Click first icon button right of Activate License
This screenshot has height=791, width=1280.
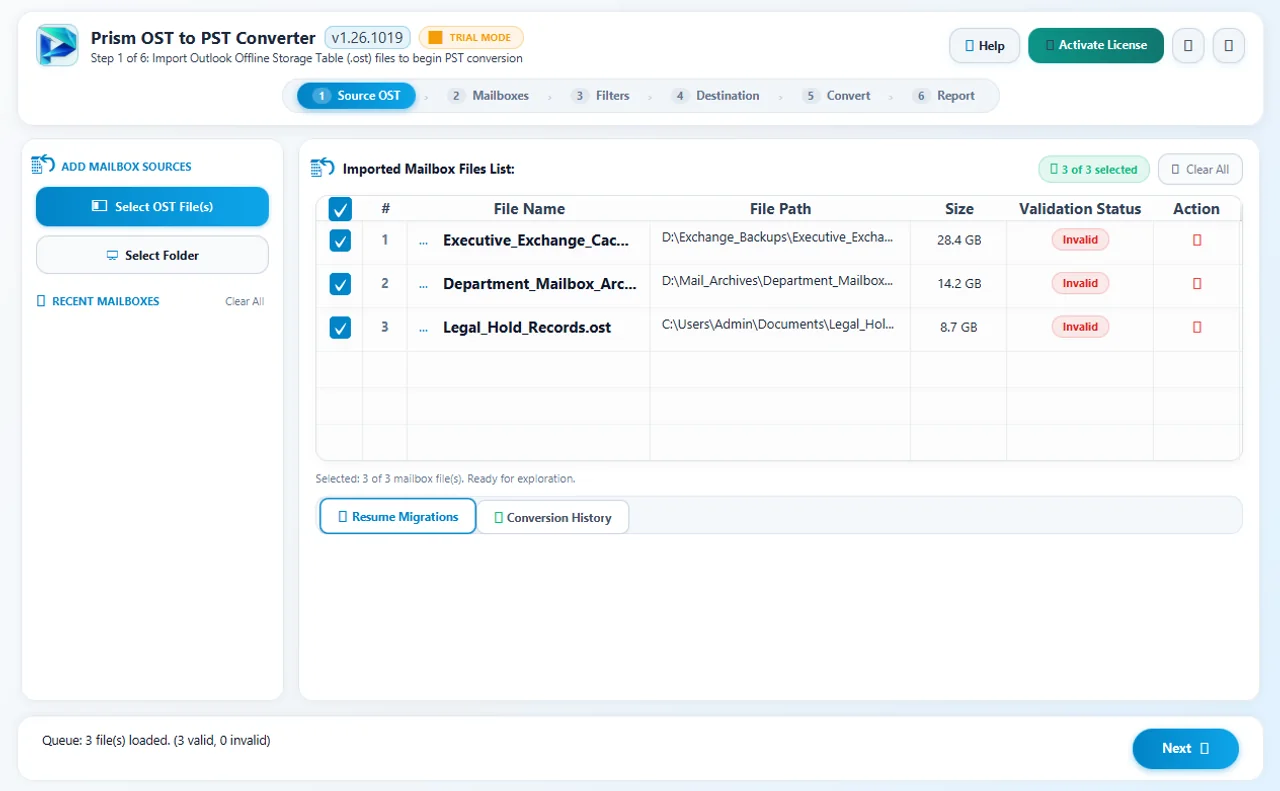pos(1188,45)
